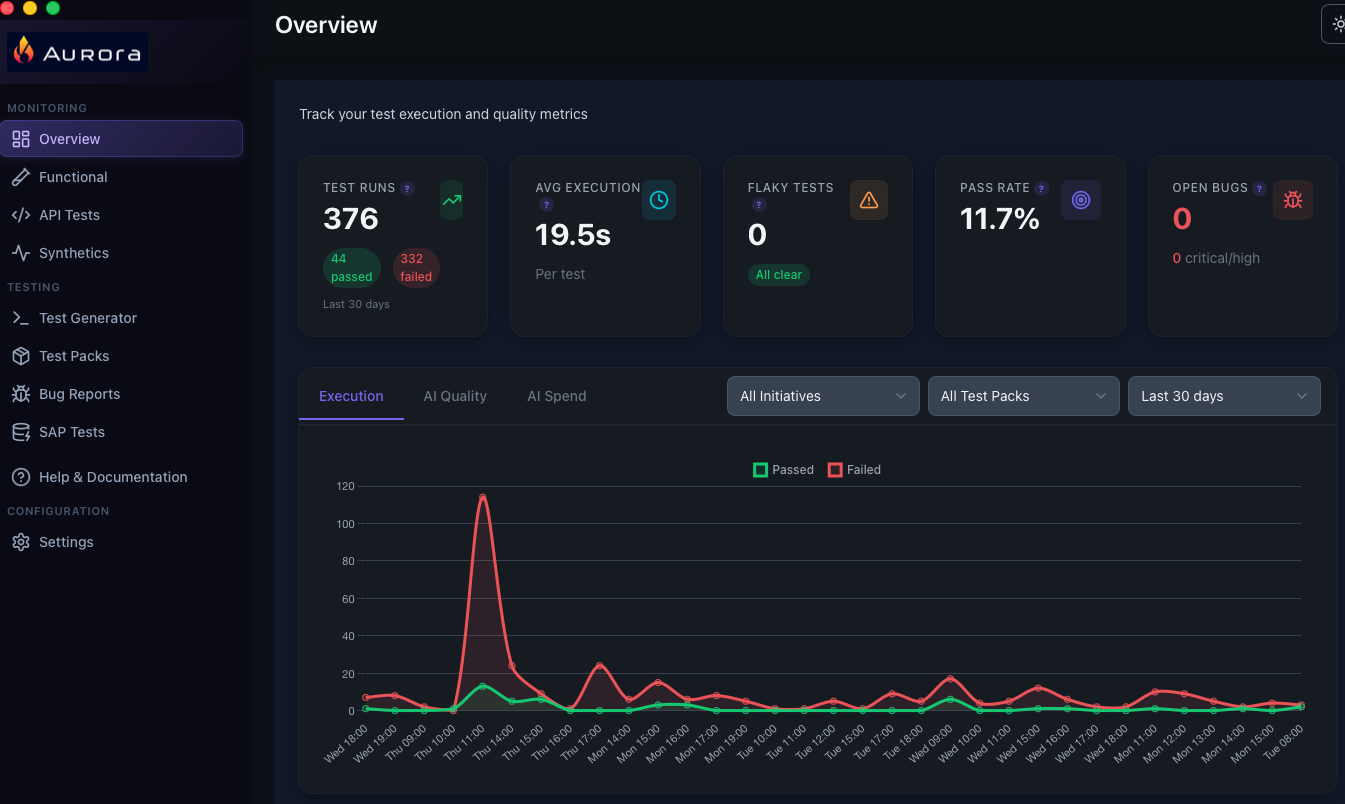This screenshot has height=804, width=1345.
Task: Click the Last 30 days caption under Test Runs
Action: 356,304
